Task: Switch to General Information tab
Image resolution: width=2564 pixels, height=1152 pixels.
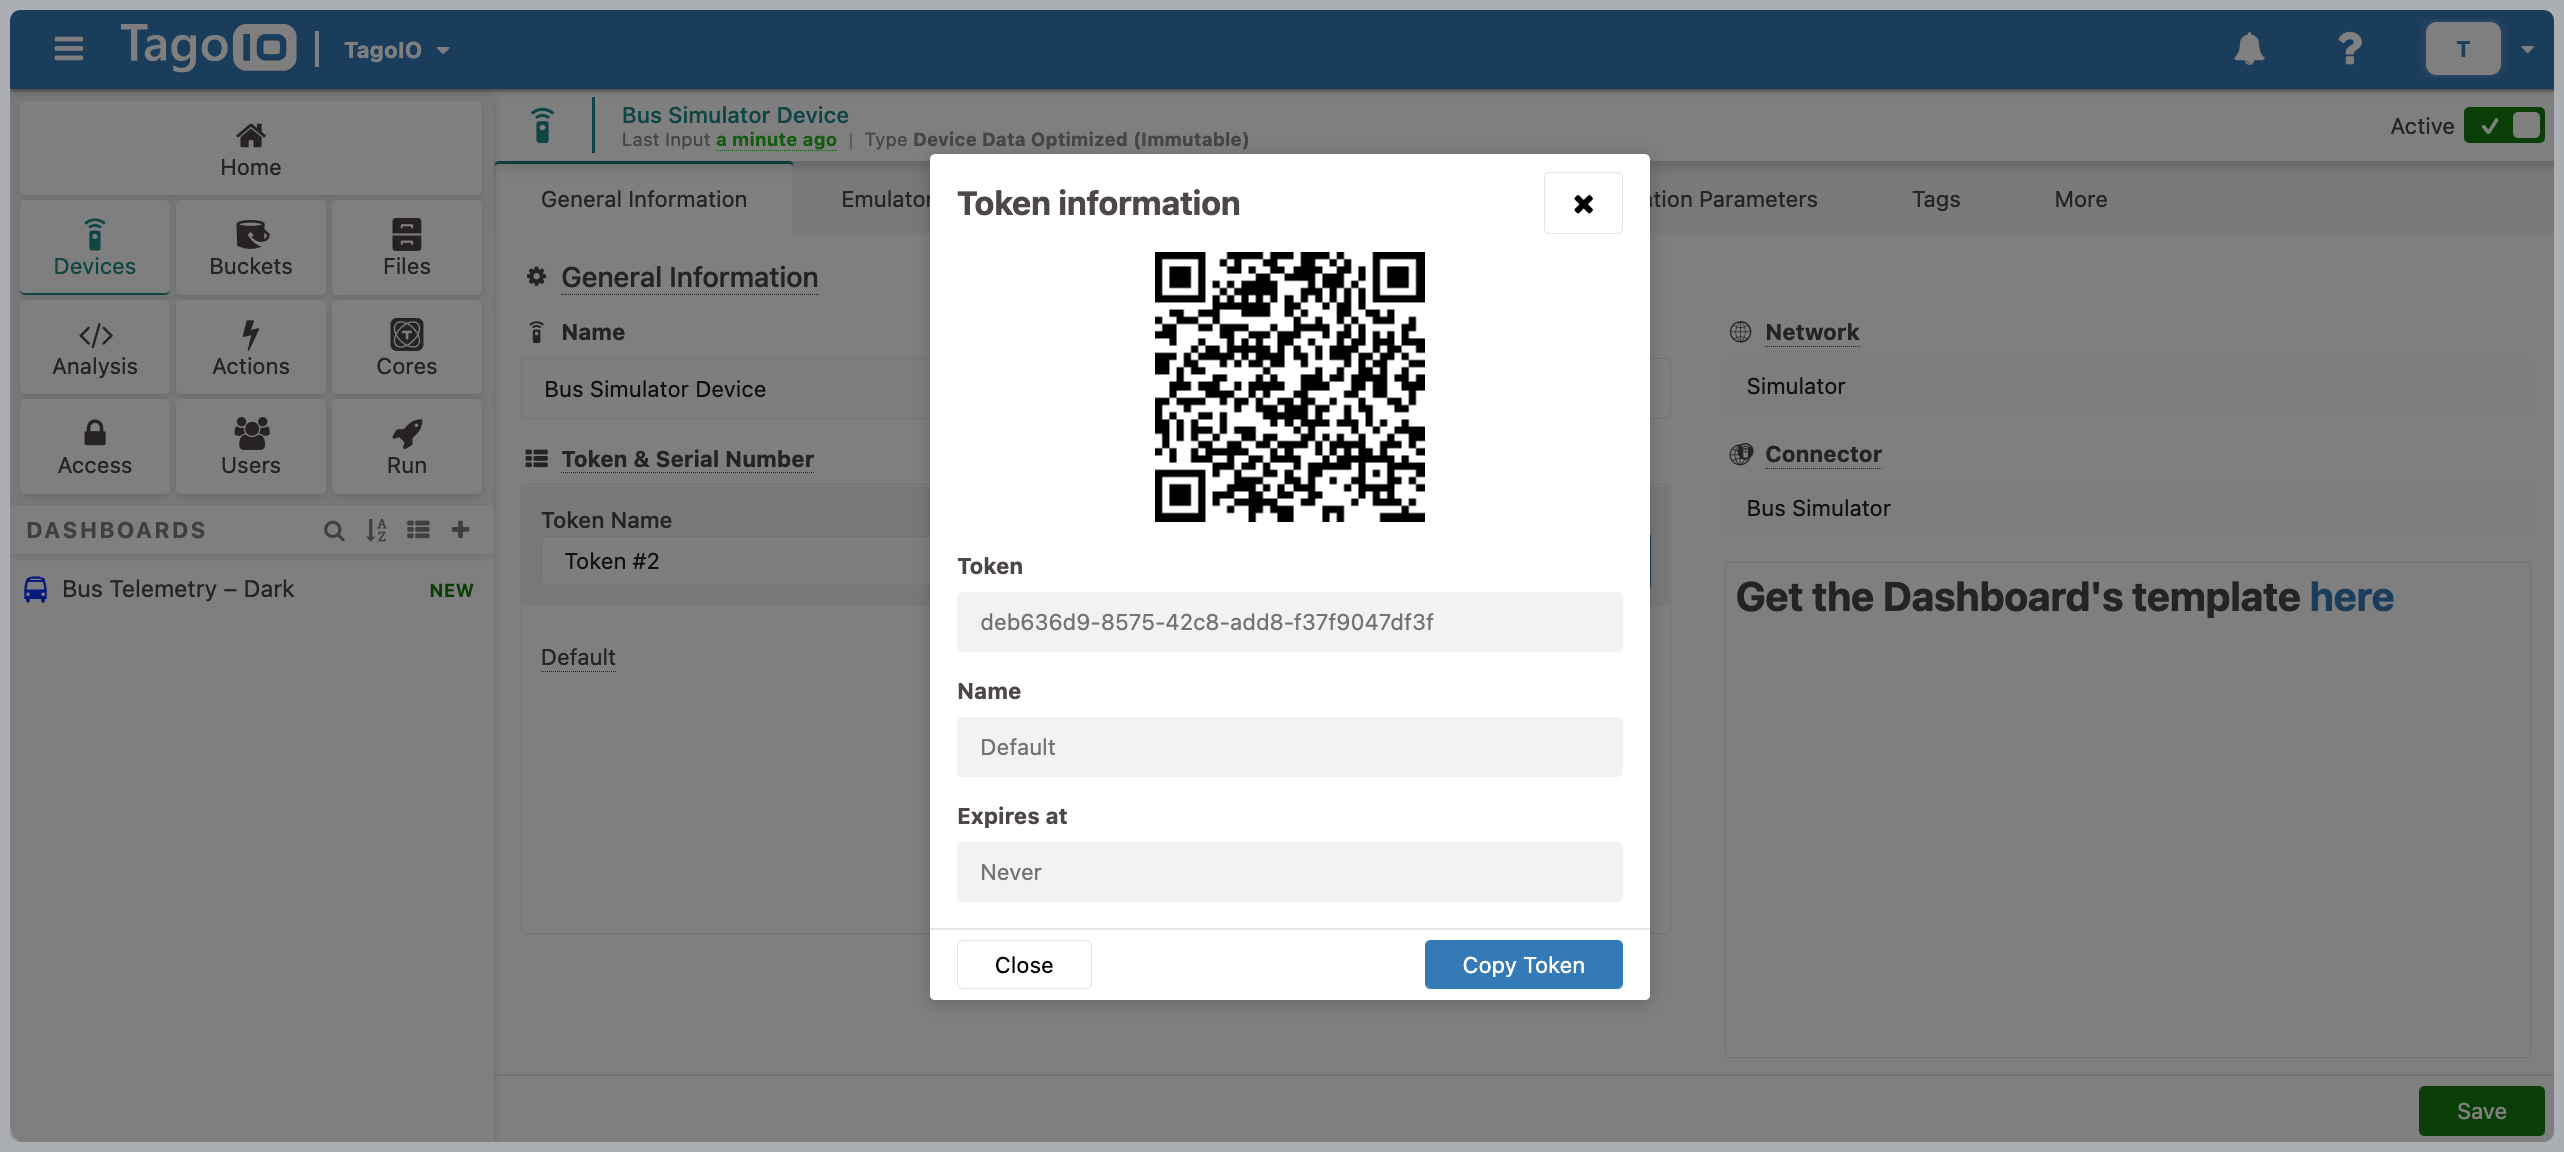Action: point(644,199)
